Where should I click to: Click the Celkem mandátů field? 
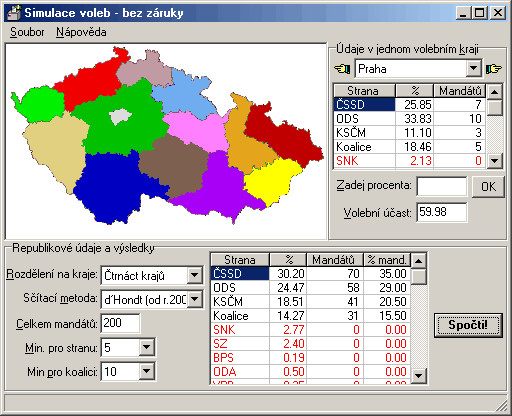coord(120,323)
